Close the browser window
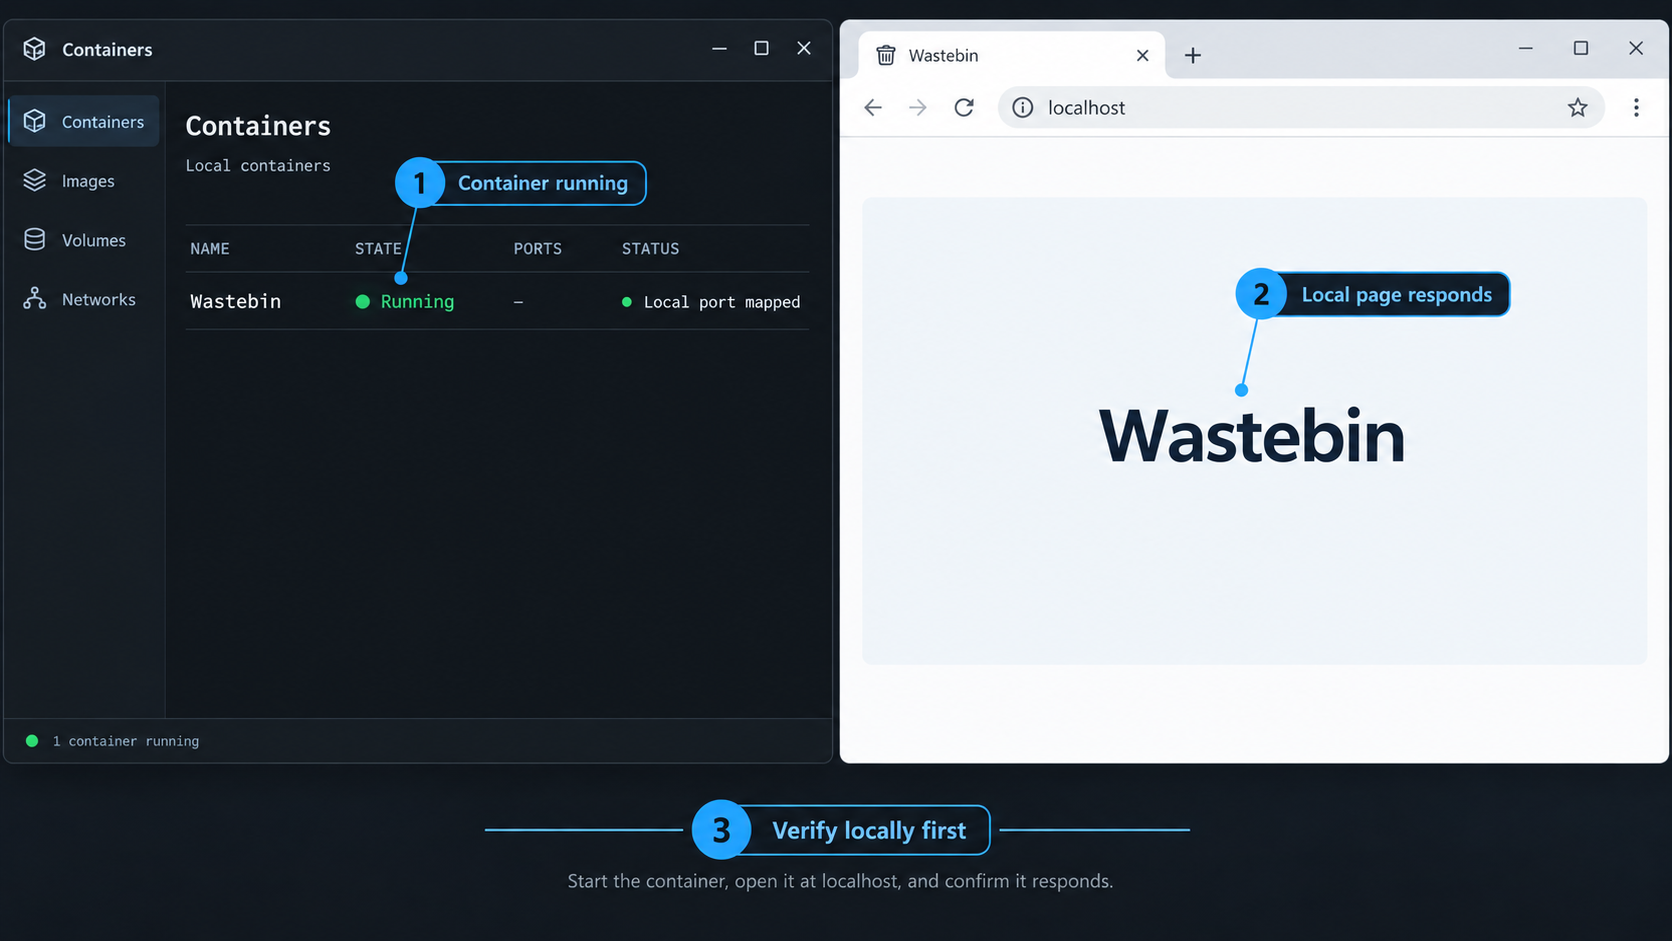1672x941 pixels. pos(1636,48)
